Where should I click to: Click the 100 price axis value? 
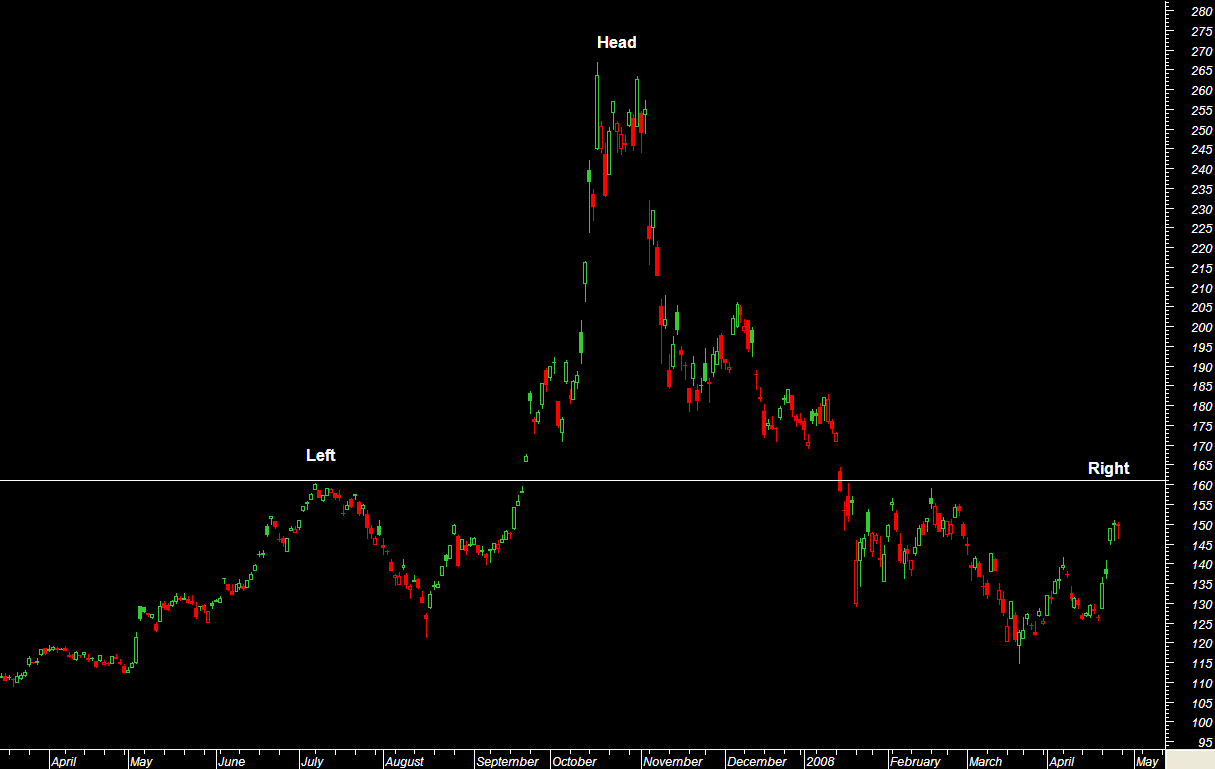pos(1202,723)
